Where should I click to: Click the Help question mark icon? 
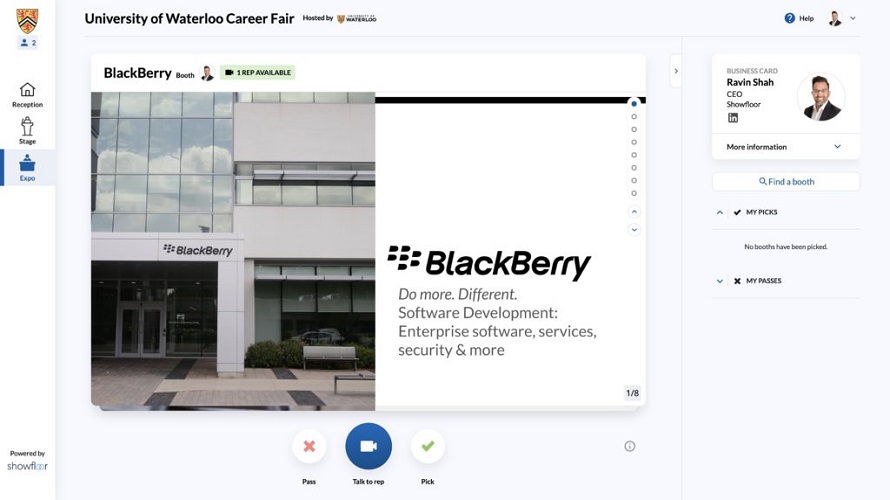790,18
